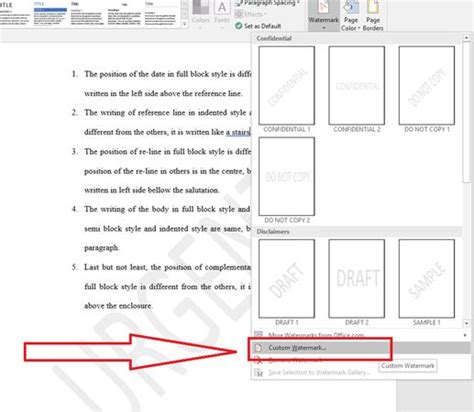
Task: Click the Save Selection gallery icon
Action: [259, 372]
